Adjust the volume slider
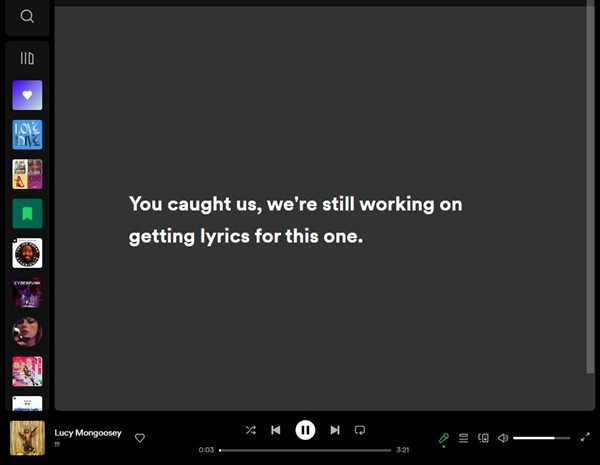This screenshot has height=465, width=600. coord(541,438)
